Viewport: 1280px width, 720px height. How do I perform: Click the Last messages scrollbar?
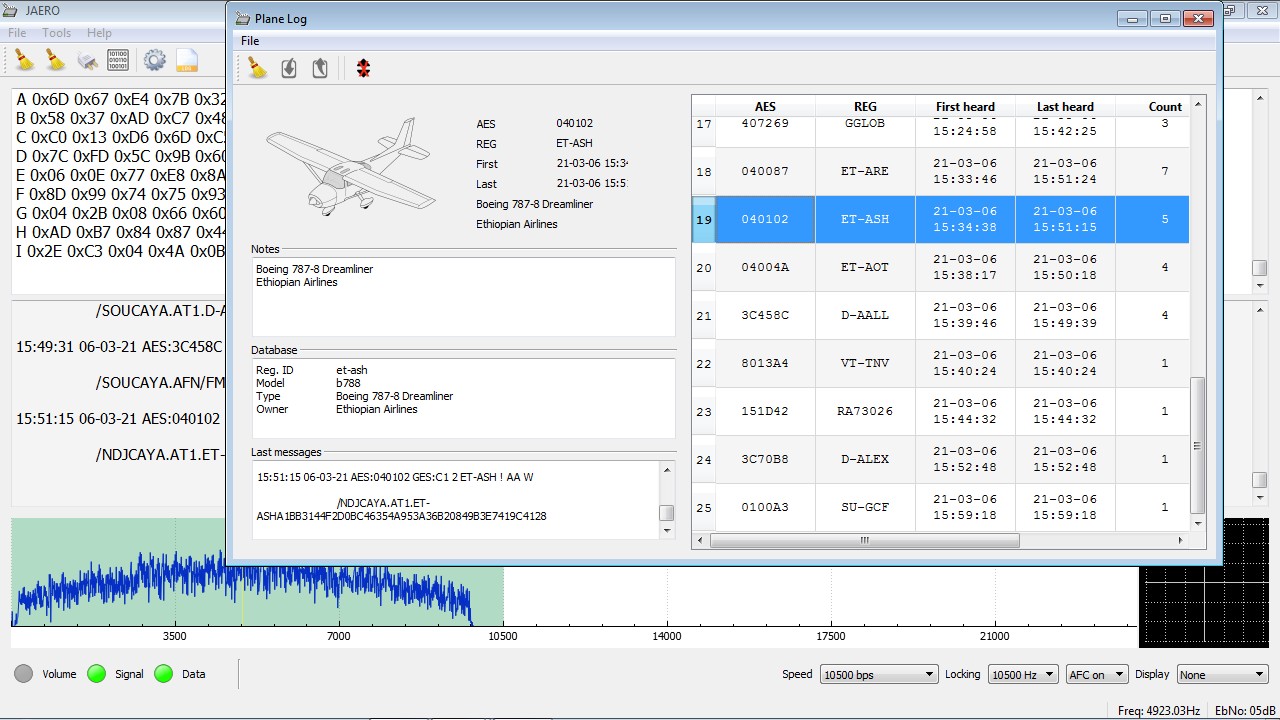(x=665, y=512)
